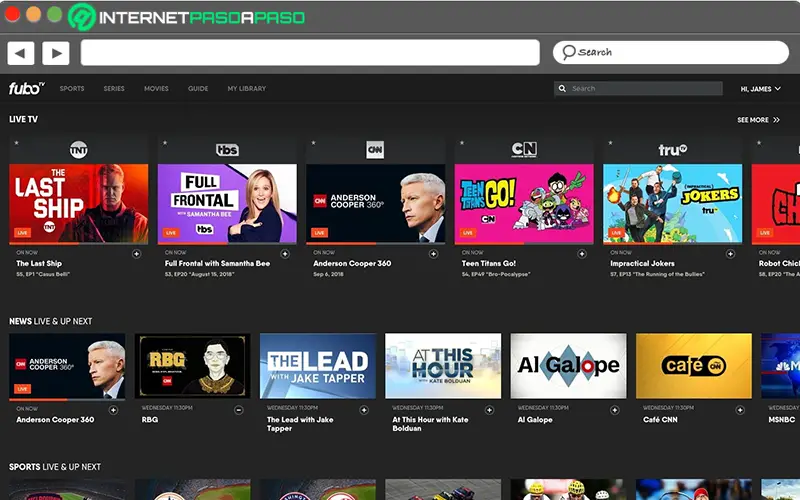Favorite the truTV channel star

[610, 143]
